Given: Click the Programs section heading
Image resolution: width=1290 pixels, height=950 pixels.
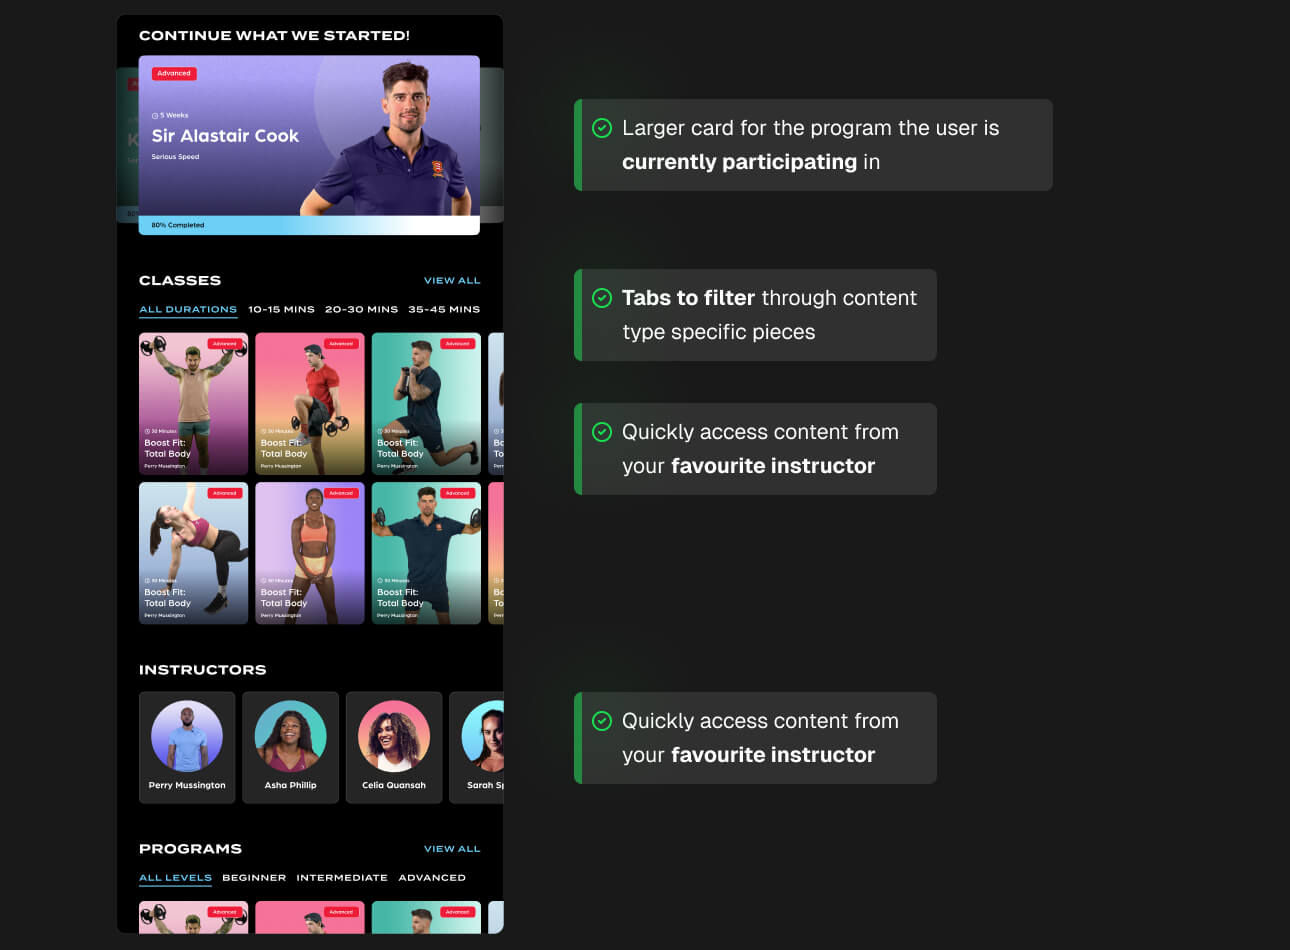Looking at the screenshot, I should tap(190, 849).
